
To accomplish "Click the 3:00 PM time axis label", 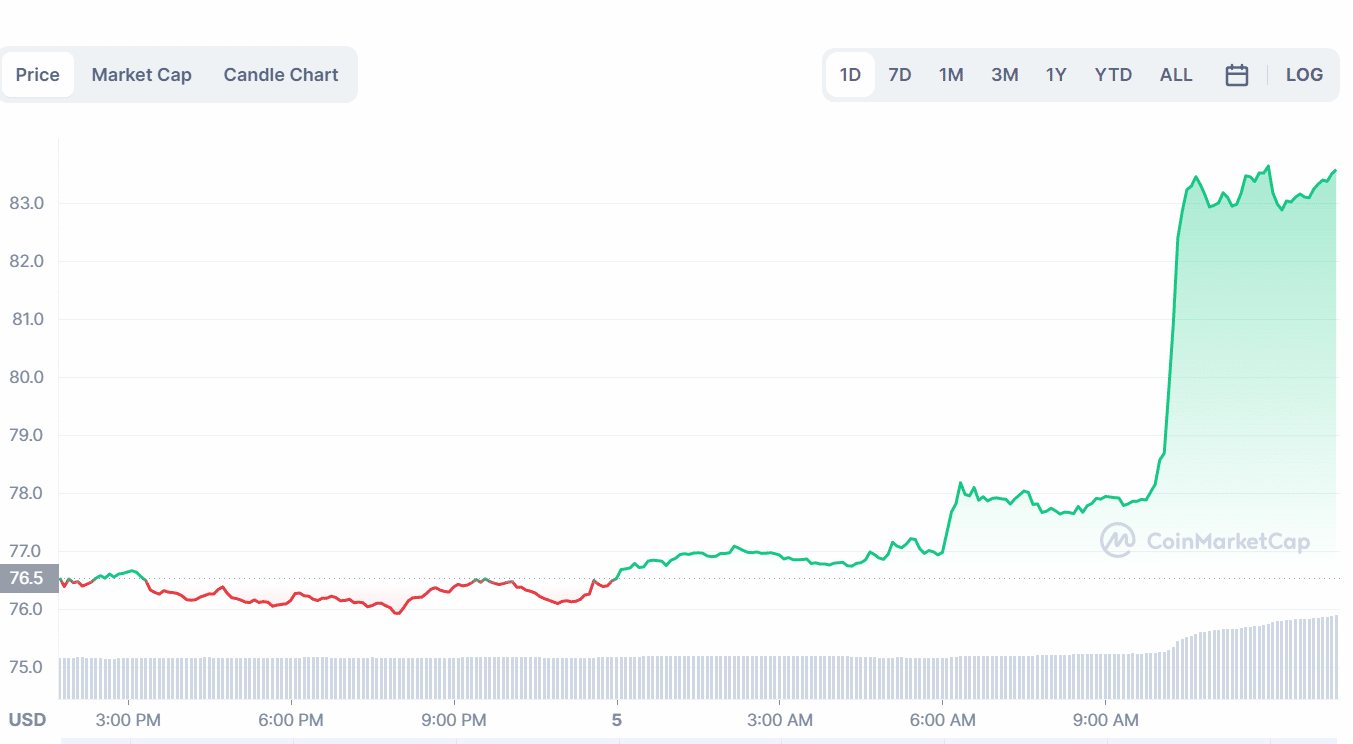I will [127, 720].
